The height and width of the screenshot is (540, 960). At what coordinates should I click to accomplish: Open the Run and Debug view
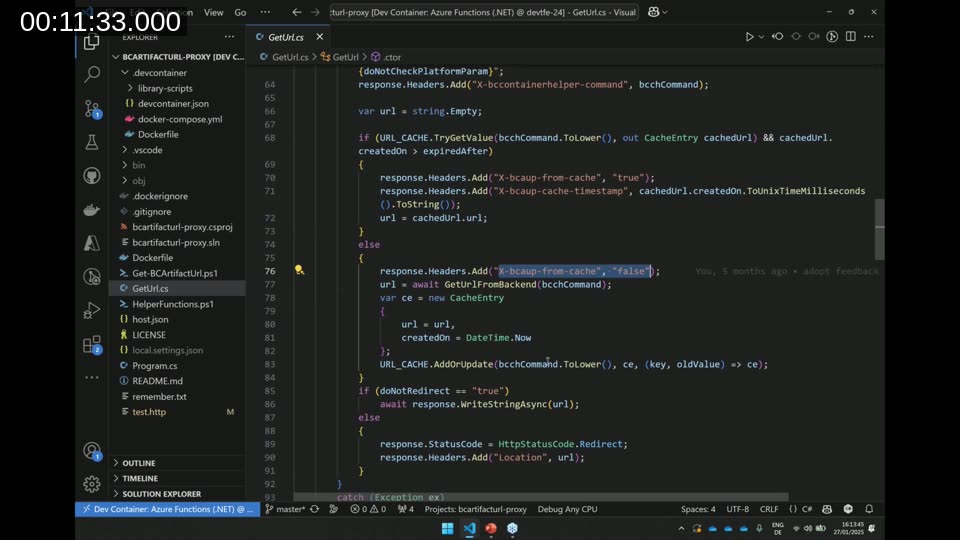coord(92,310)
